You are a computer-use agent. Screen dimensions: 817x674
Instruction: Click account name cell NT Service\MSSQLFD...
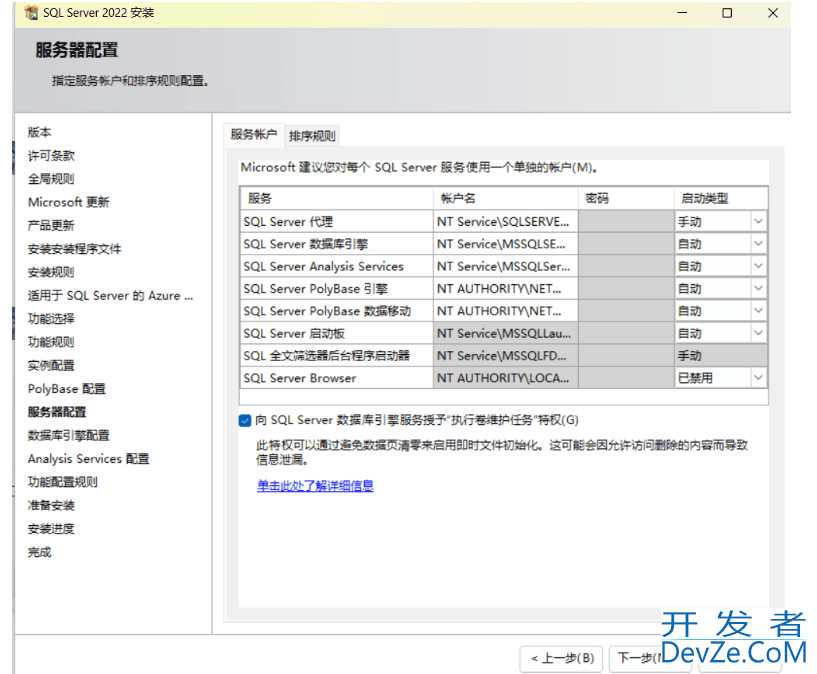click(x=505, y=356)
